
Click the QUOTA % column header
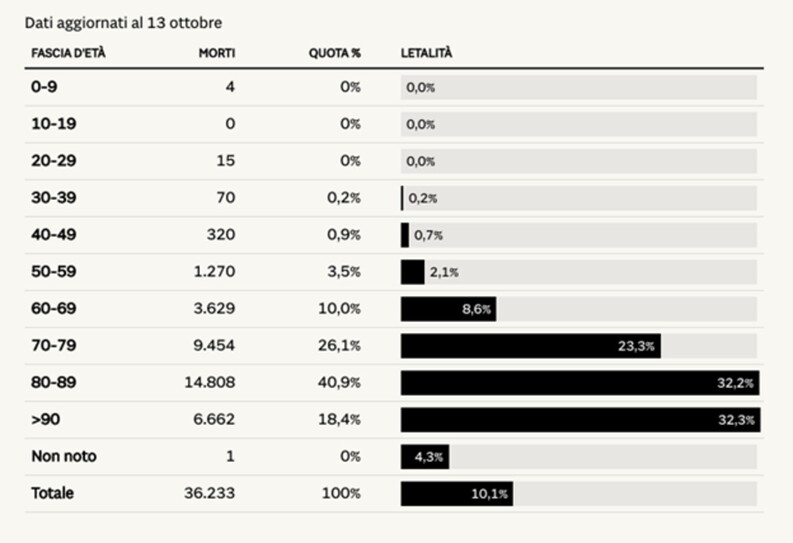[x=334, y=52]
